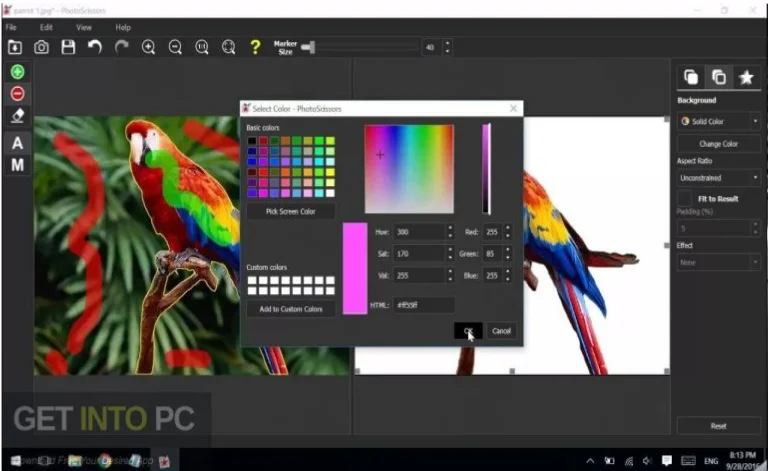Click inside the color spectrum gradient field

[x=409, y=169]
